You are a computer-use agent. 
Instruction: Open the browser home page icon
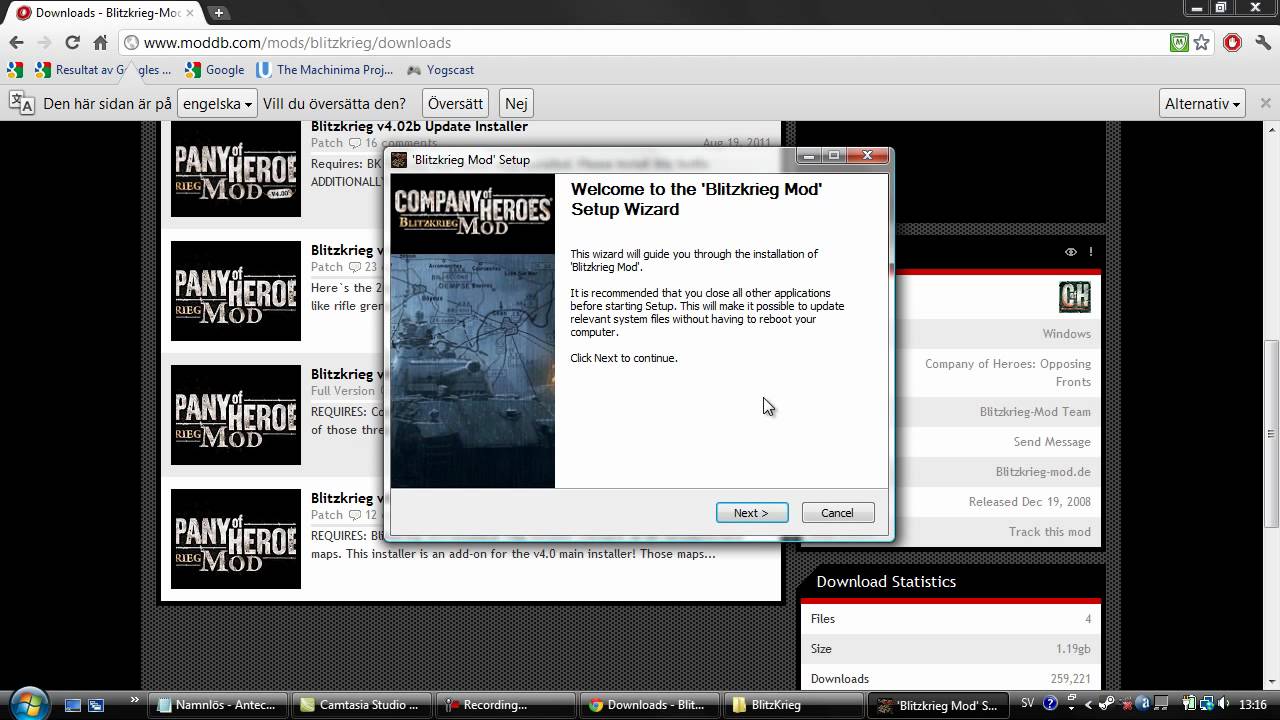[x=100, y=43]
